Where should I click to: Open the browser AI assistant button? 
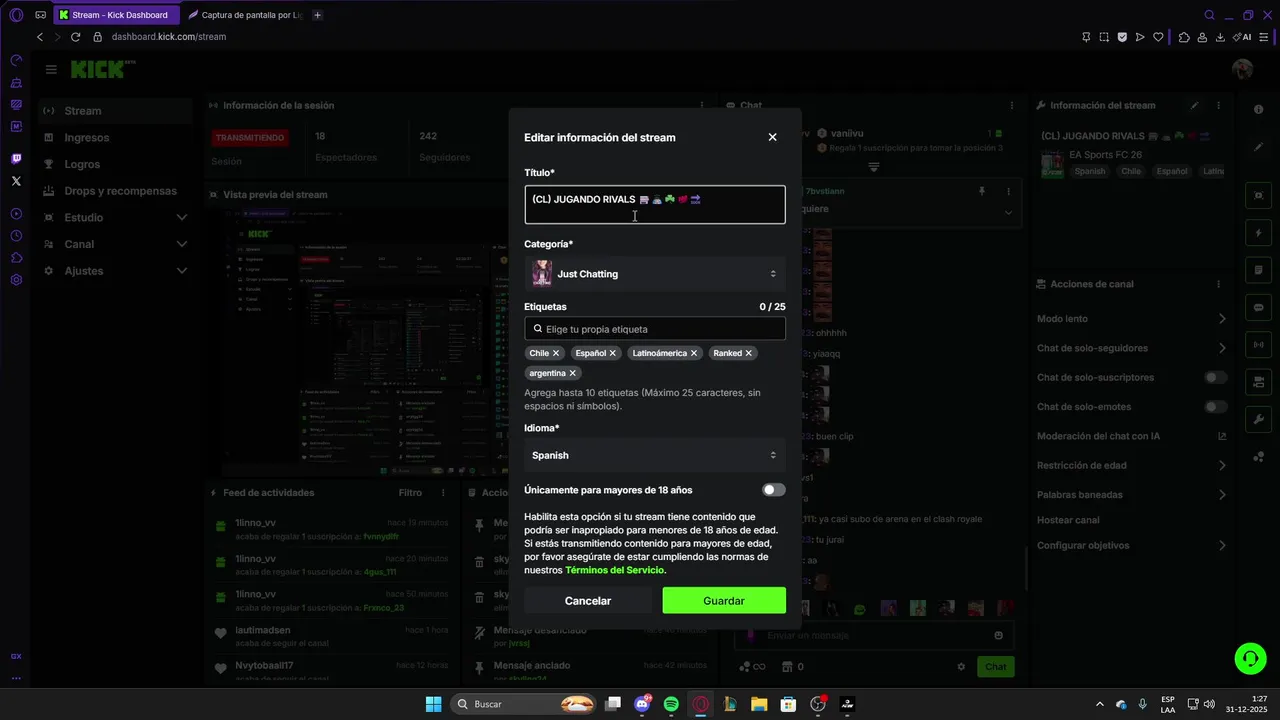point(1244,37)
